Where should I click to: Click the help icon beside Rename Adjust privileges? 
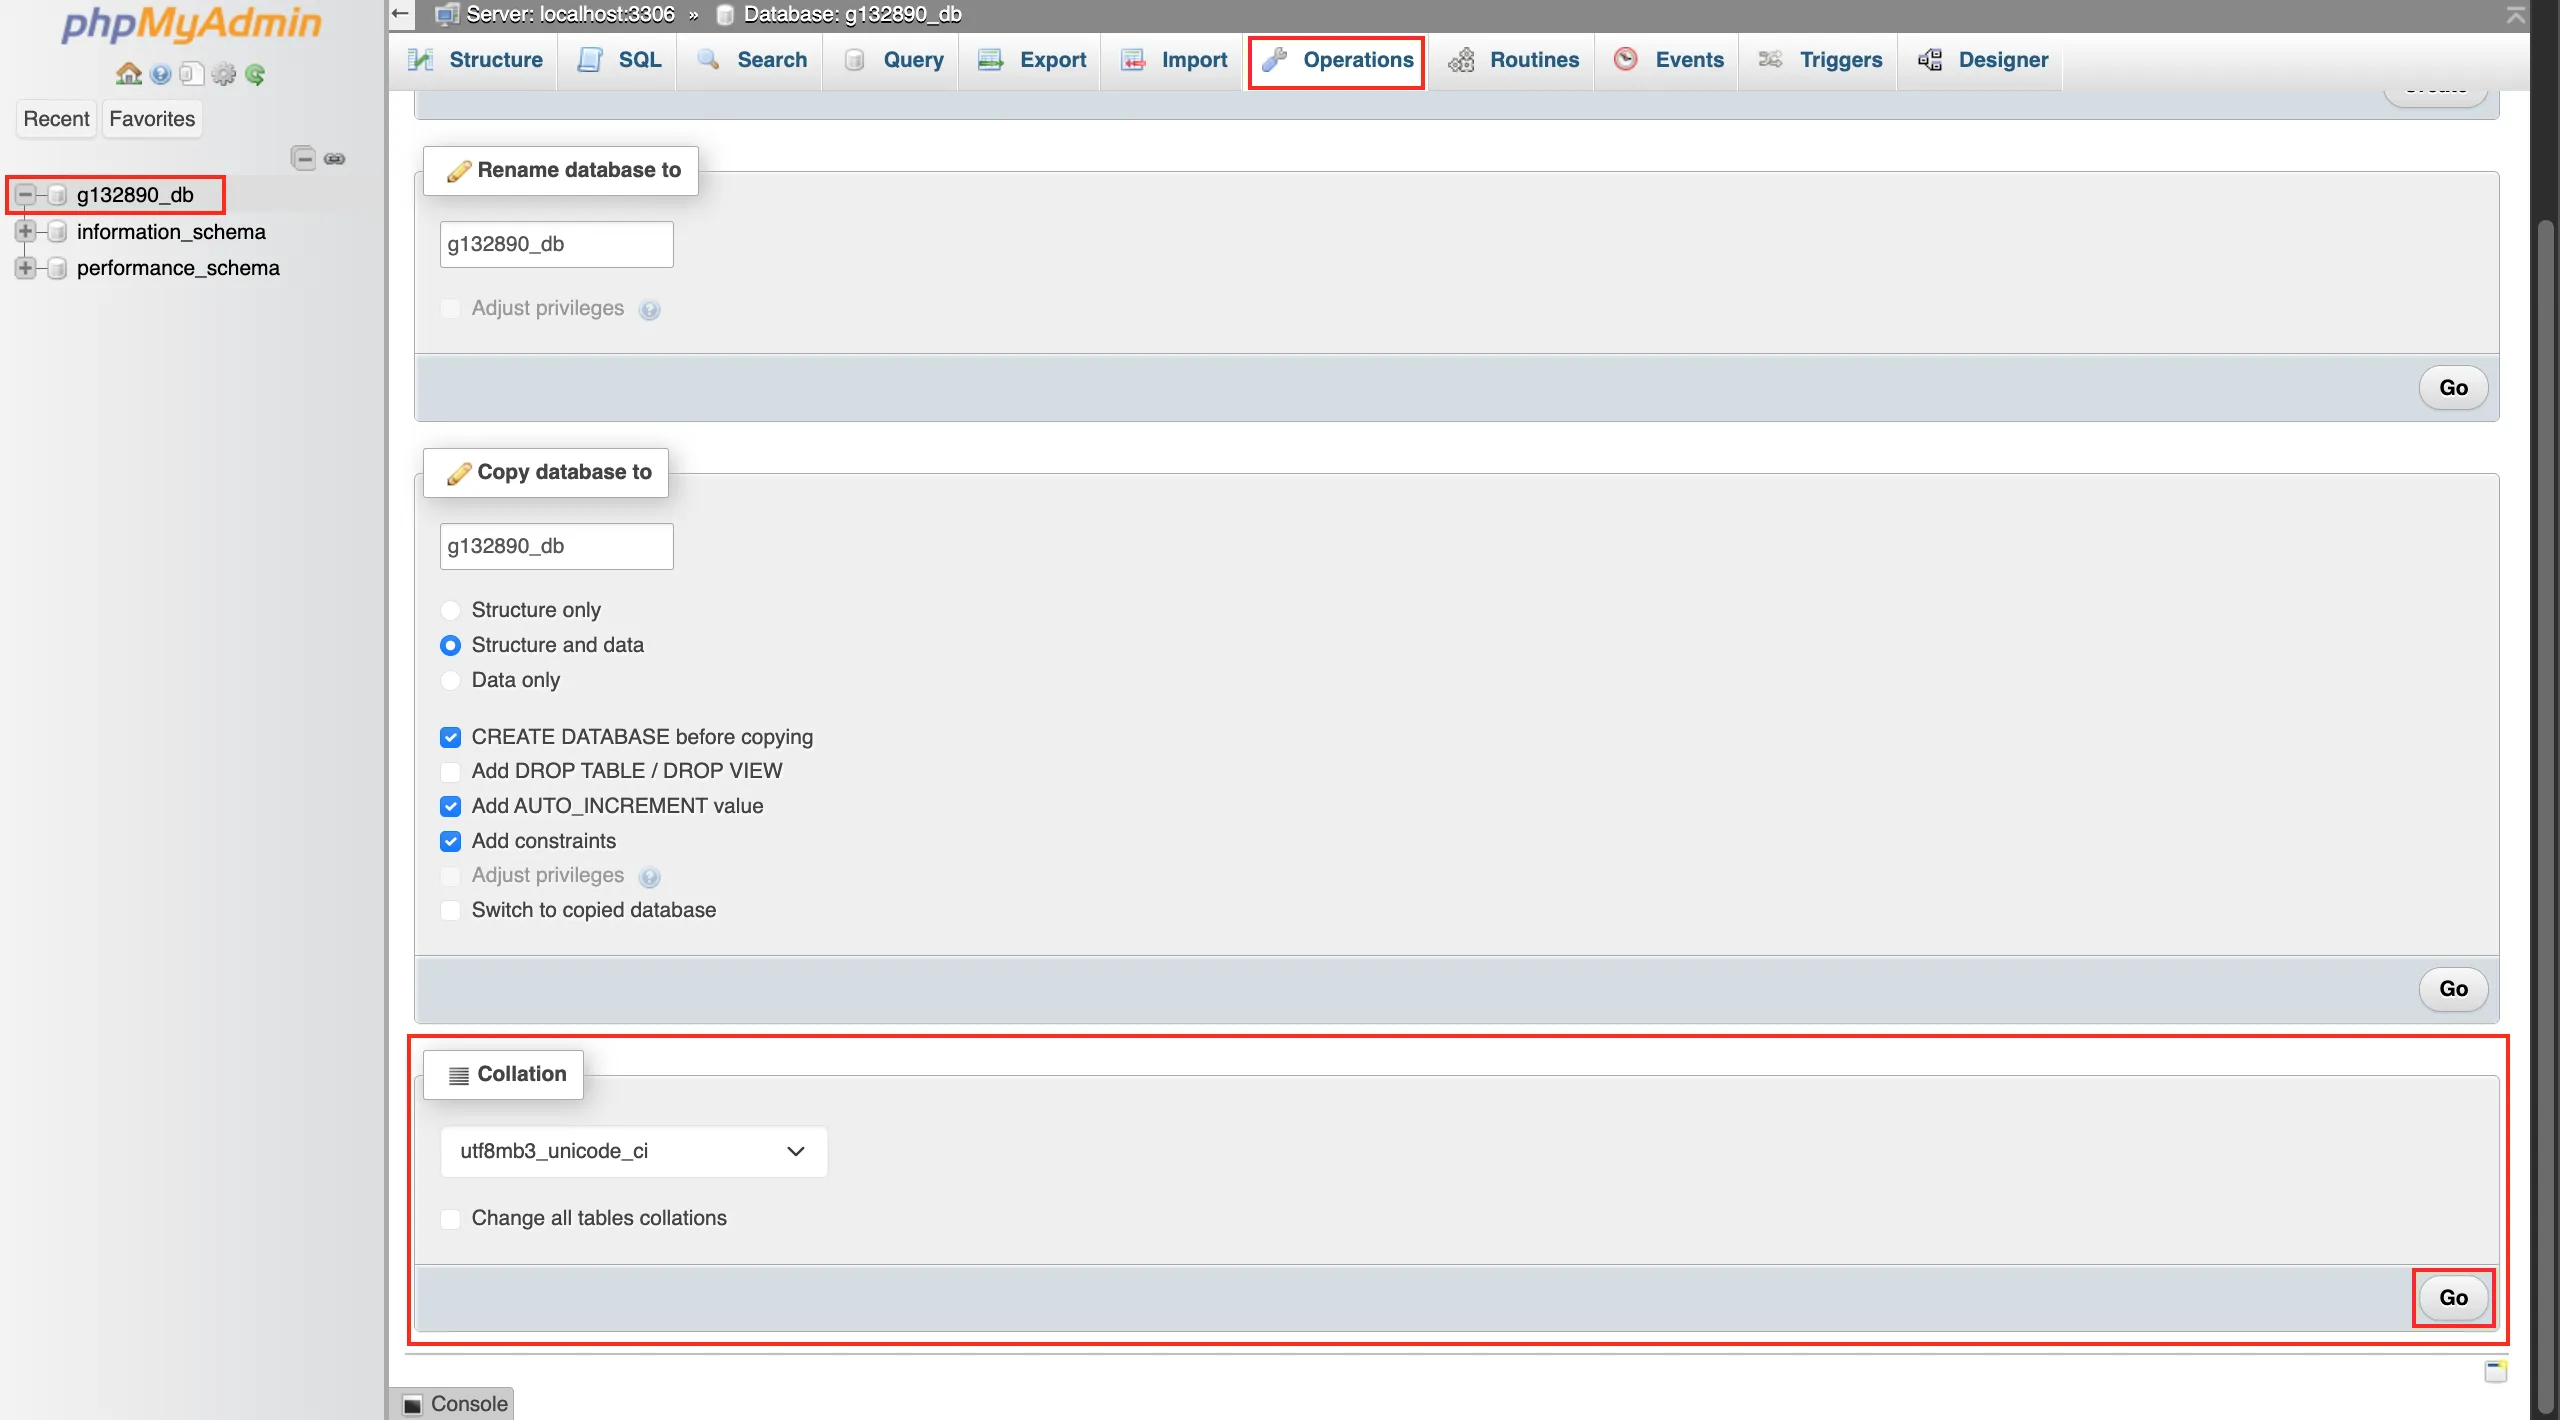pyautogui.click(x=650, y=310)
